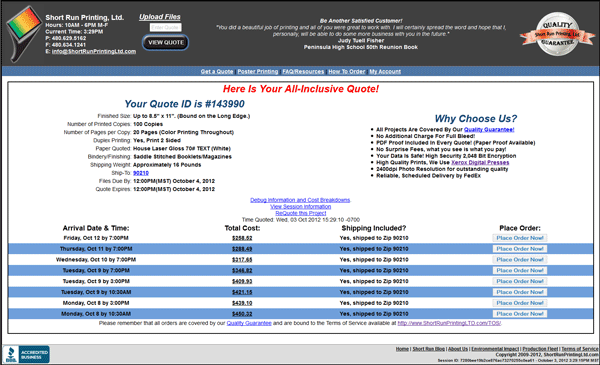Click the Ship-To zip code 90210 link
This screenshot has height=365, width=600.
tap(141, 173)
